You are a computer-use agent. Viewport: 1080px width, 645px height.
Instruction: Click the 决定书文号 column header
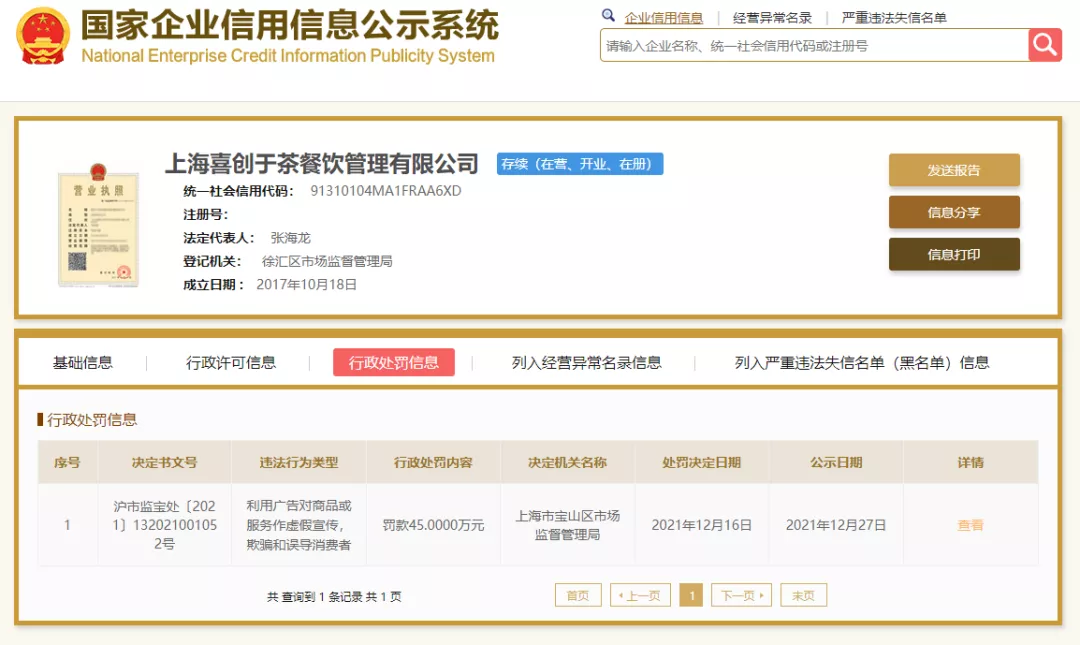(165, 462)
